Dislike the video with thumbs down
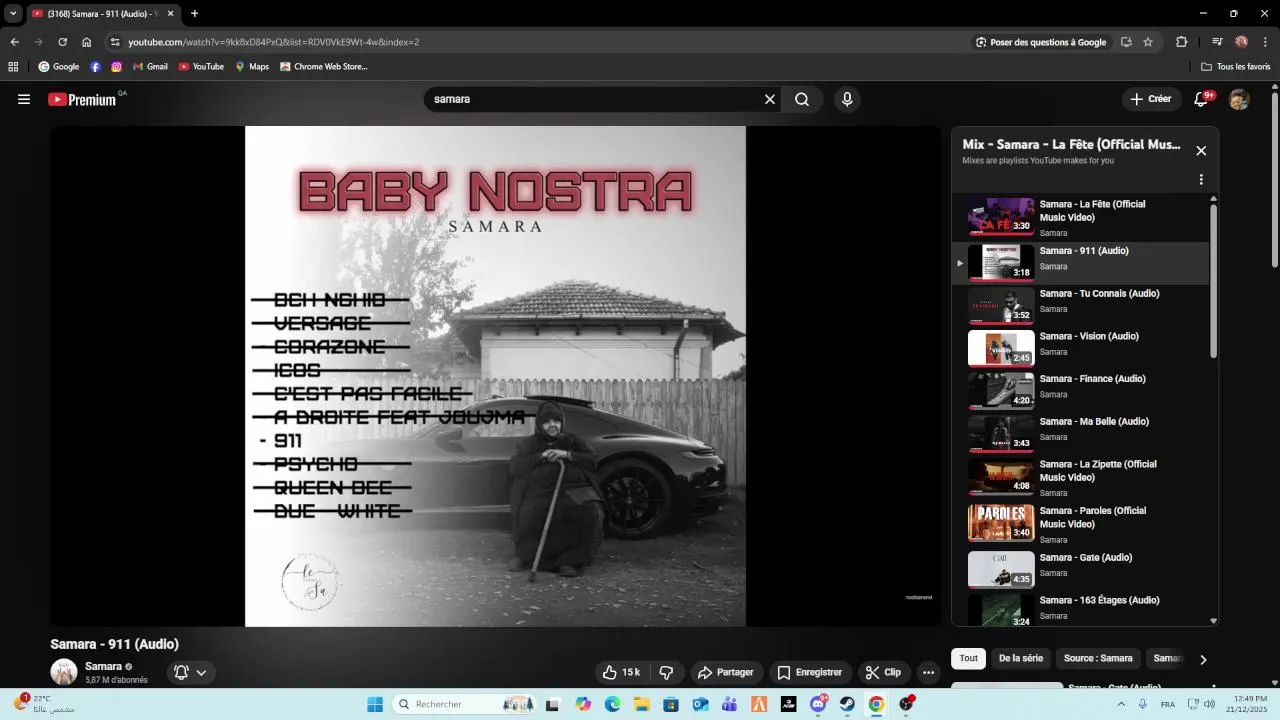The height and width of the screenshot is (720, 1280). tap(666, 672)
